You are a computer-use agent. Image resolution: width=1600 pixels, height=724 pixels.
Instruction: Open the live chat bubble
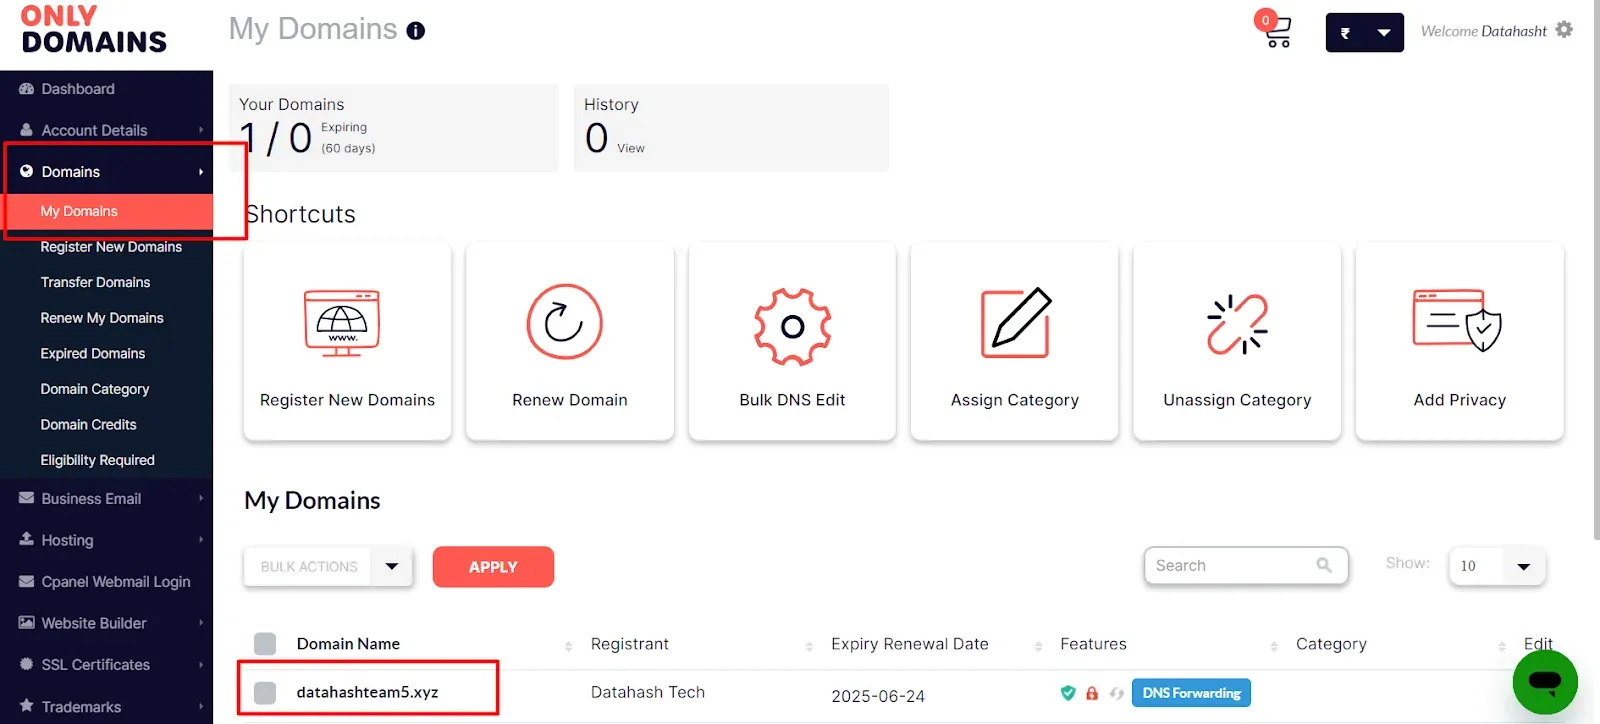coord(1545,683)
